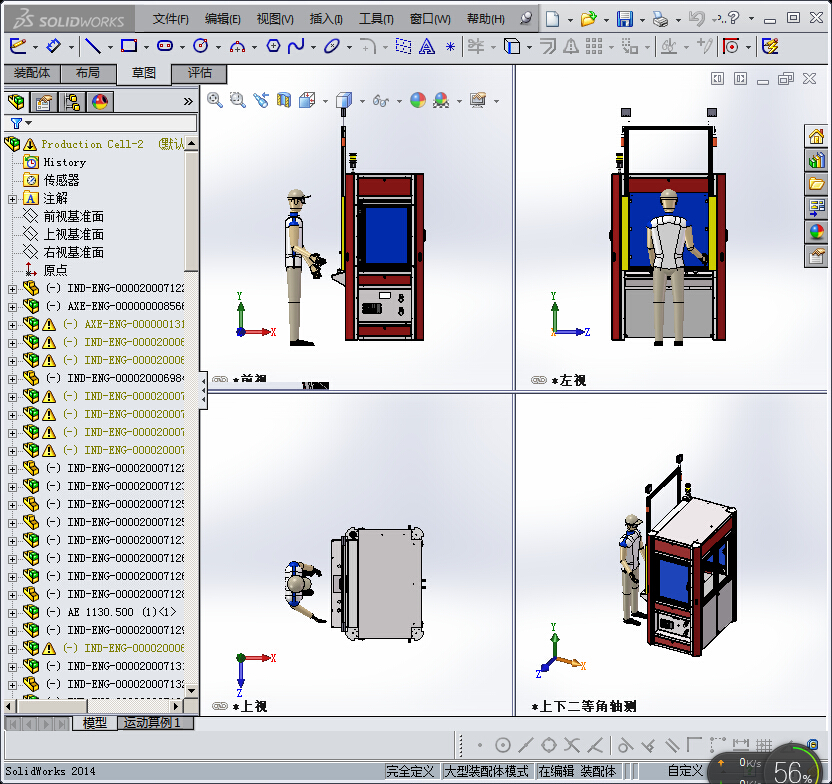Screen dimensions: 832x784
Task: Open FeatureManager design tree tab
Action: point(16,101)
